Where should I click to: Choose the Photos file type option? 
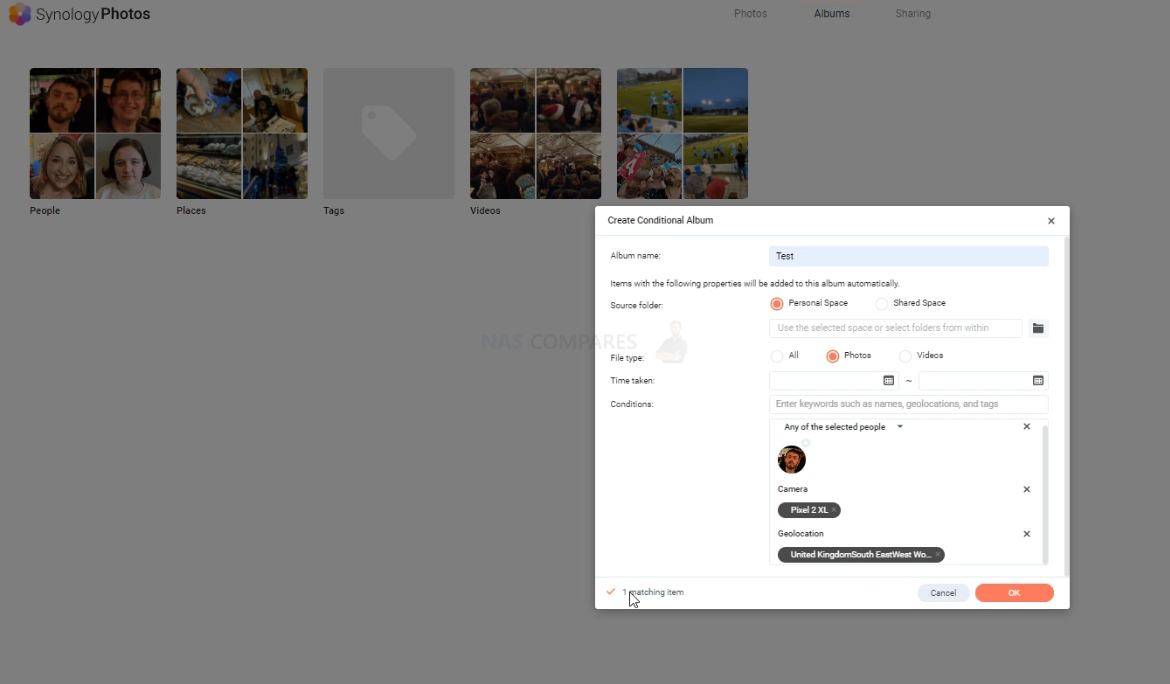click(833, 356)
